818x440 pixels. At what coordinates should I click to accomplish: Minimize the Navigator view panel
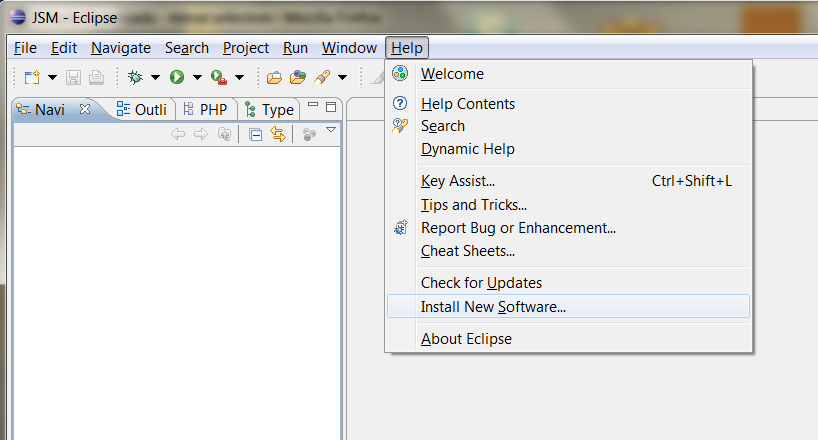(x=313, y=105)
